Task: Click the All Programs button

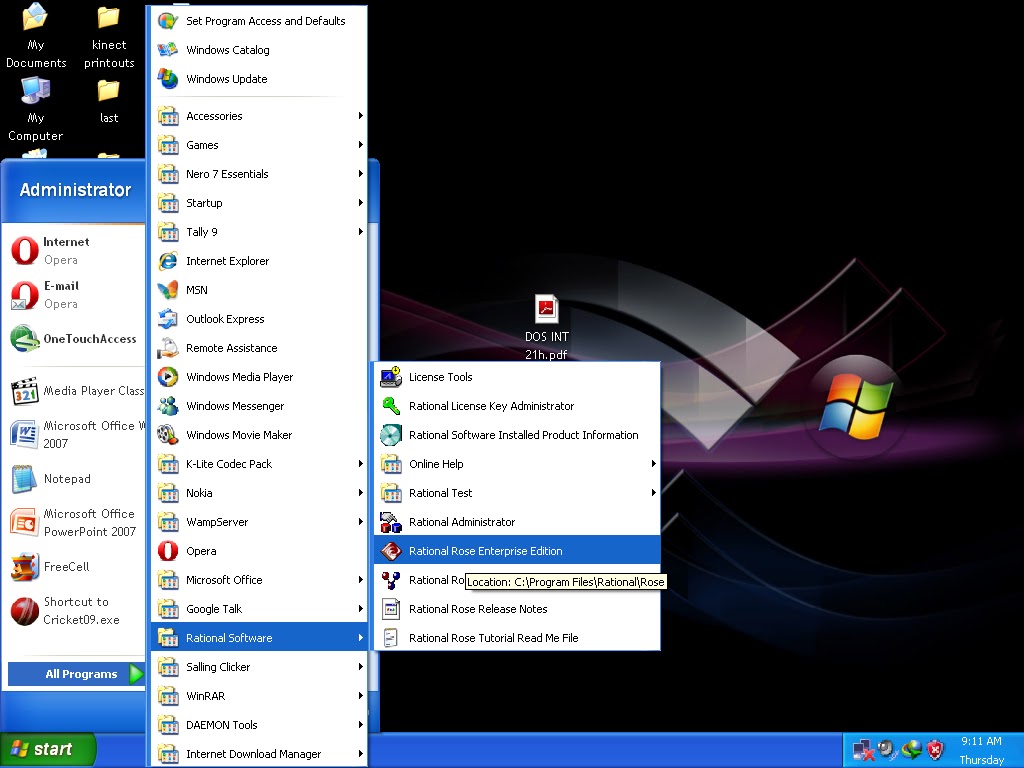Action: tap(76, 674)
